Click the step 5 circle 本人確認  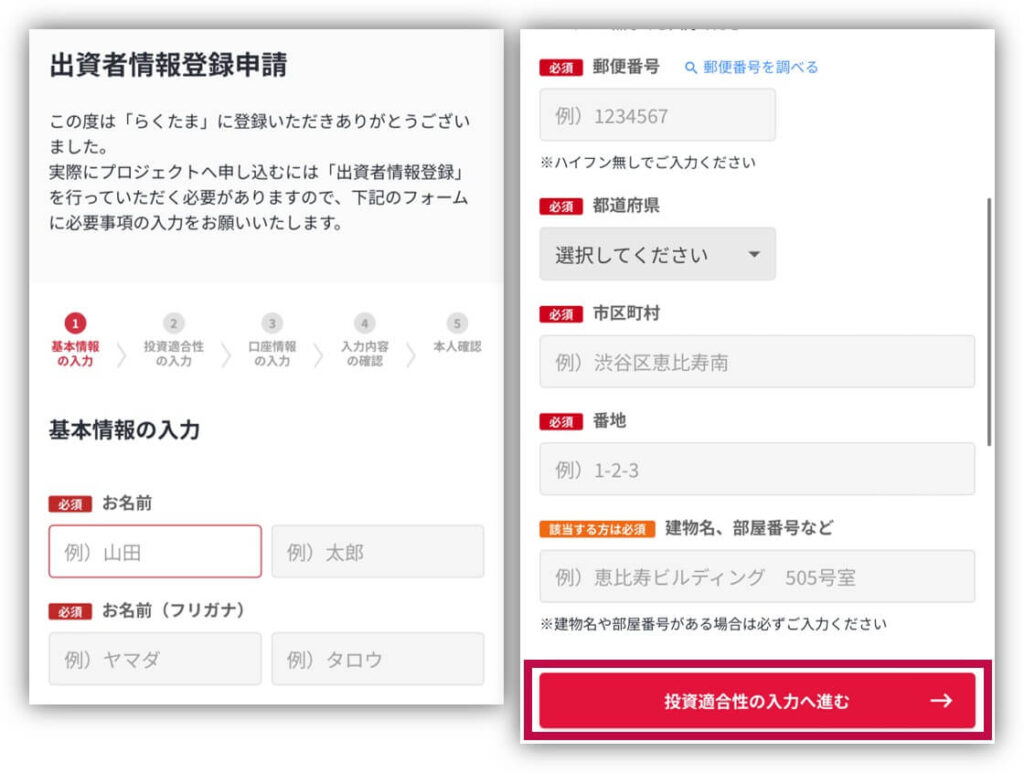point(457,323)
